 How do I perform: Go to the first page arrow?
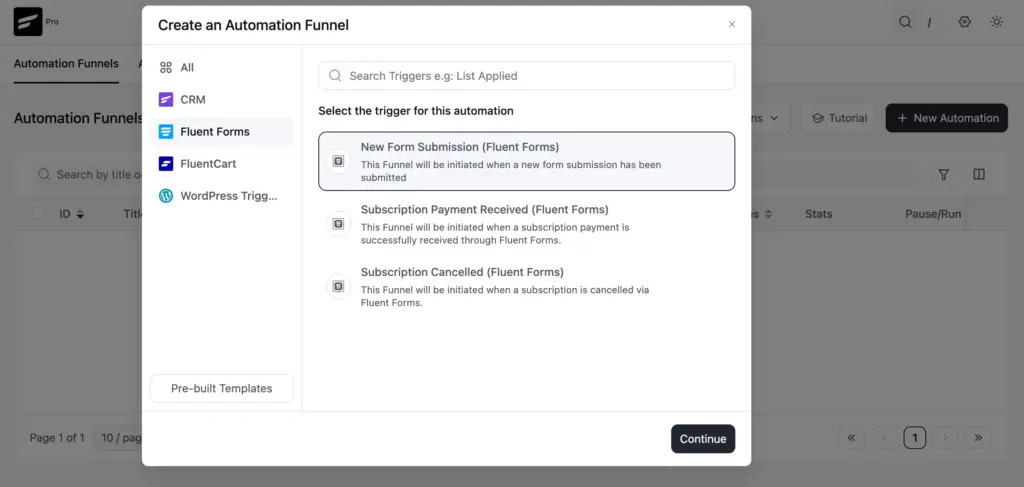pos(851,438)
